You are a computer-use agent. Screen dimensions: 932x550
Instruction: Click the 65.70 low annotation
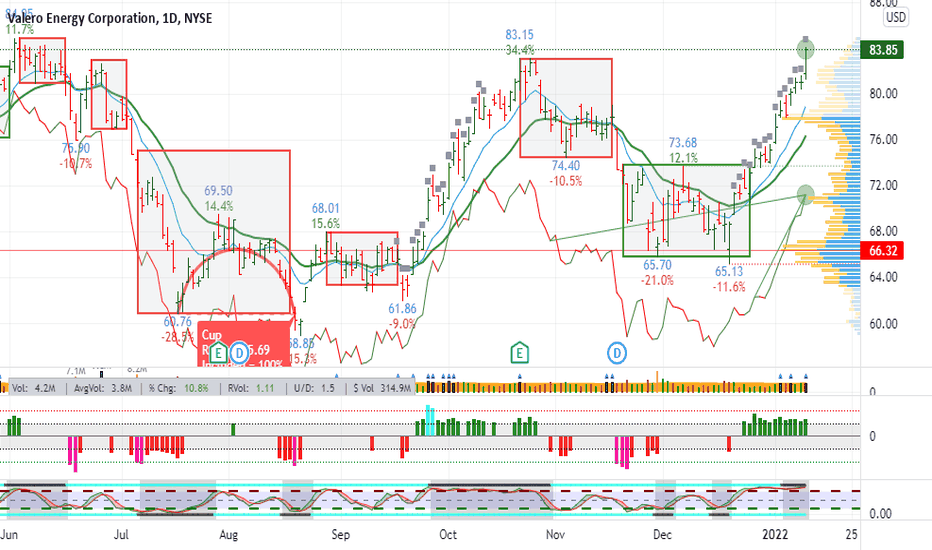pos(657,265)
